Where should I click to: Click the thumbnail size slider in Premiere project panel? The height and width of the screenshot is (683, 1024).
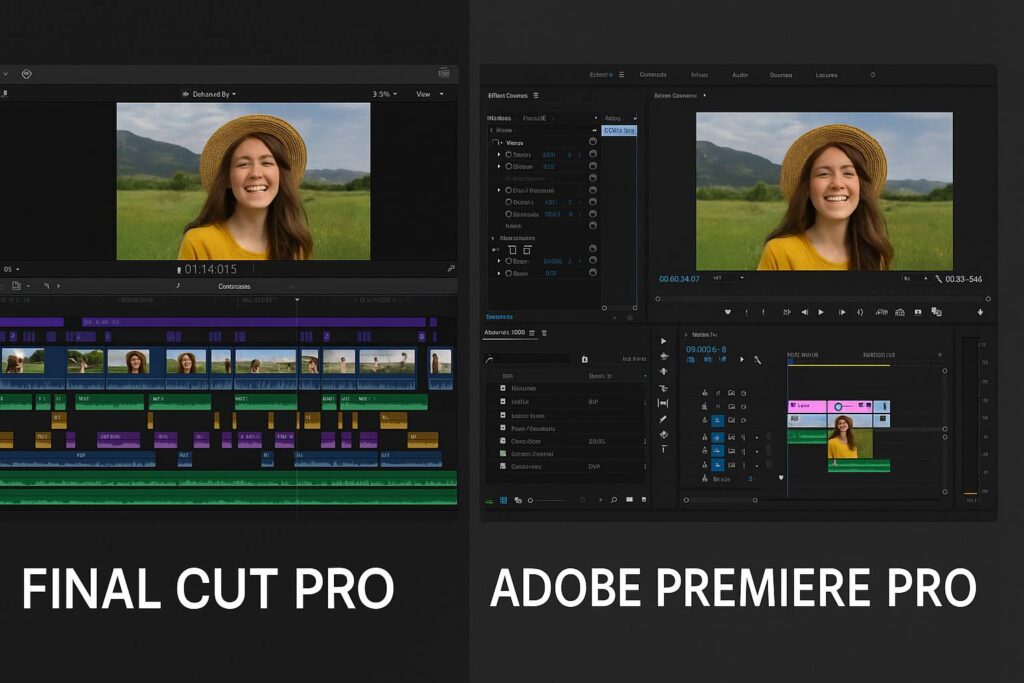click(x=545, y=500)
